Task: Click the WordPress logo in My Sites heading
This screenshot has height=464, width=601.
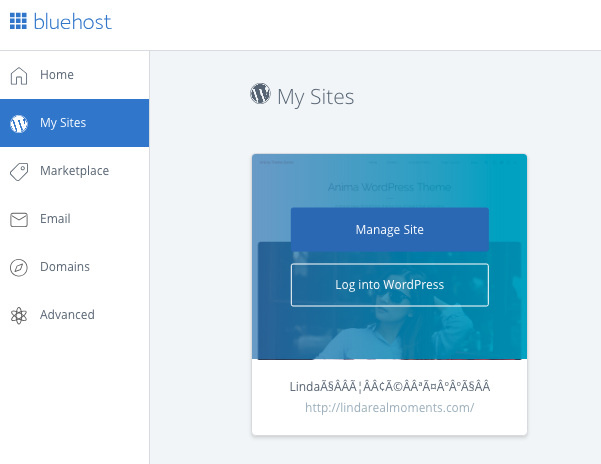Action: (260, 93)
